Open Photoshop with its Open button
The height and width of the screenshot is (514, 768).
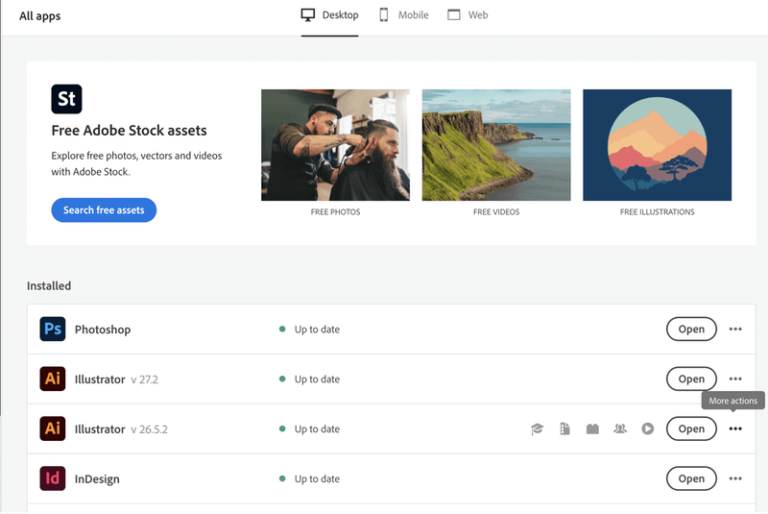coord(691,329)
